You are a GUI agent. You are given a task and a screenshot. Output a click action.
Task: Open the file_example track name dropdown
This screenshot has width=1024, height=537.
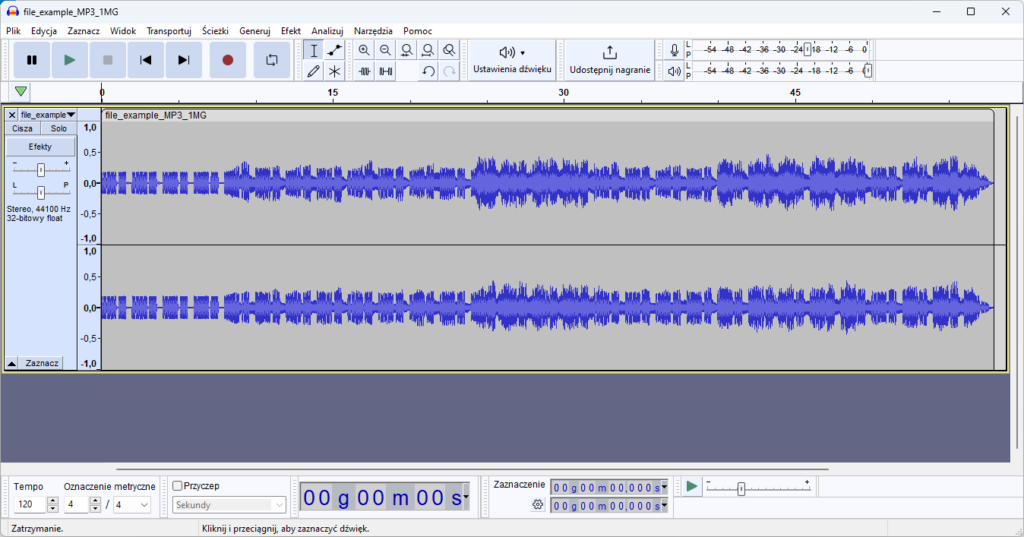(48, 115)
